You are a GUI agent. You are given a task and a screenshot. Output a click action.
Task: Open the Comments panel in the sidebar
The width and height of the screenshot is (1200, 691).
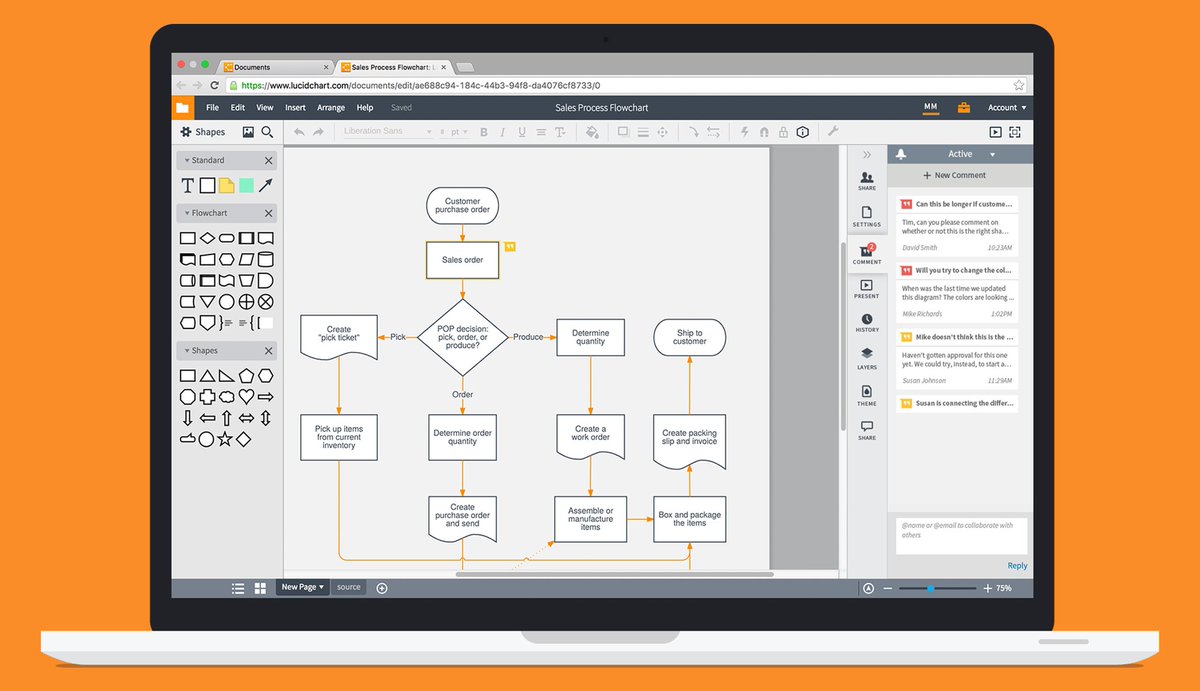[866, 255]
